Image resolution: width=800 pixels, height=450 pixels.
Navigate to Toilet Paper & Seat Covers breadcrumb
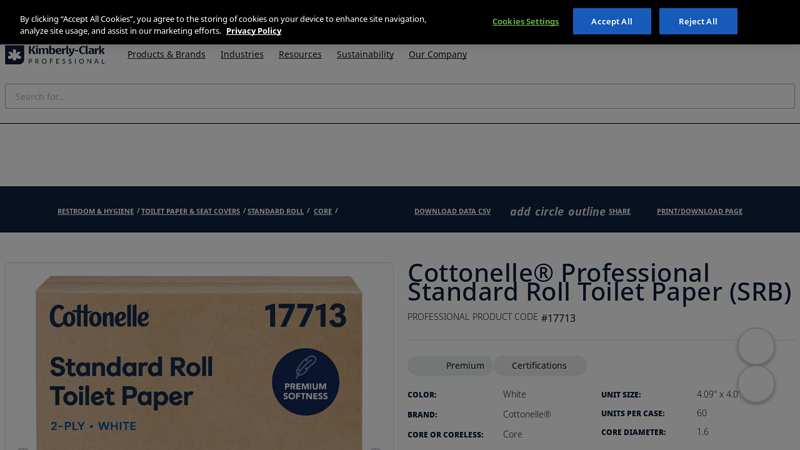pos(190,211)
